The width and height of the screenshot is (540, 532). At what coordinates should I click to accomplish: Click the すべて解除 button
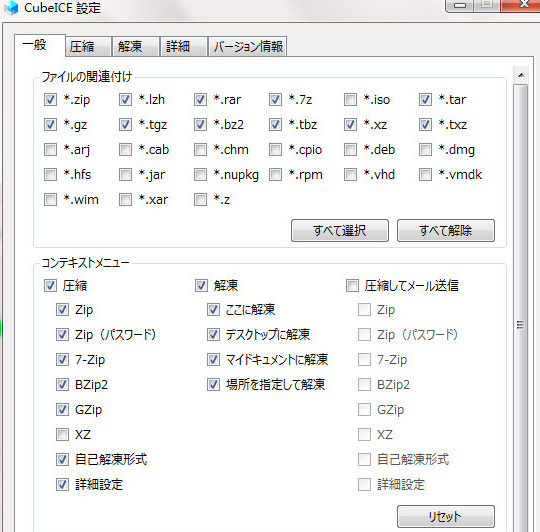[446, 230]
